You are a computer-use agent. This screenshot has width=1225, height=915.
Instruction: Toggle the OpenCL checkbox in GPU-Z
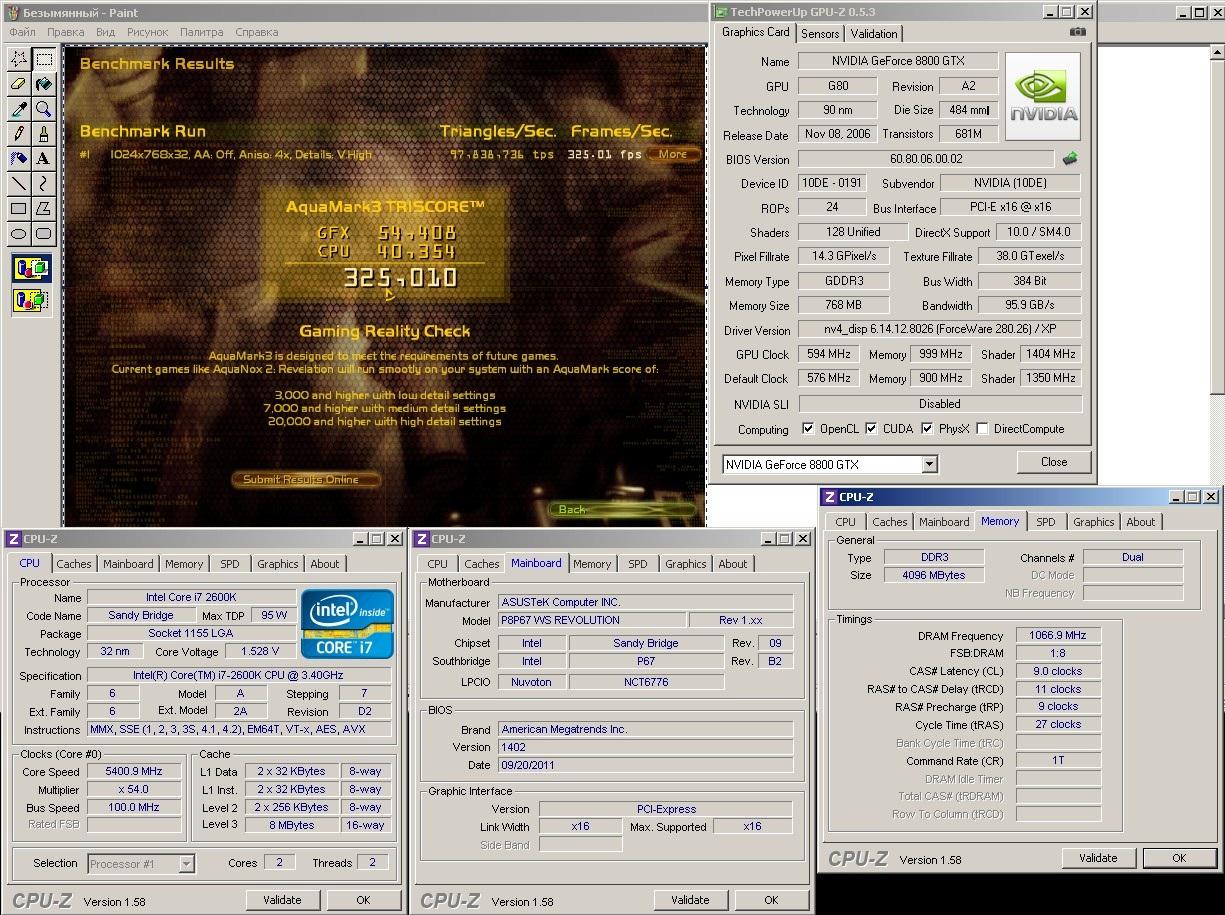pos(808,429)
